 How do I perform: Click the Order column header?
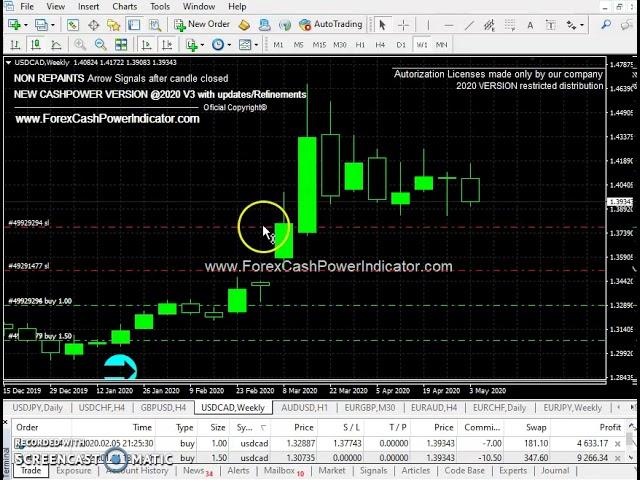(27, 427)
